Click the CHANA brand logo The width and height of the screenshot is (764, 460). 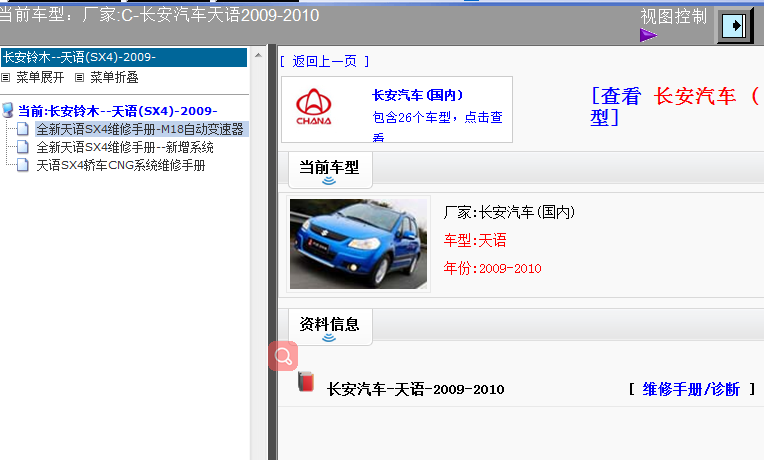[314, 107]
